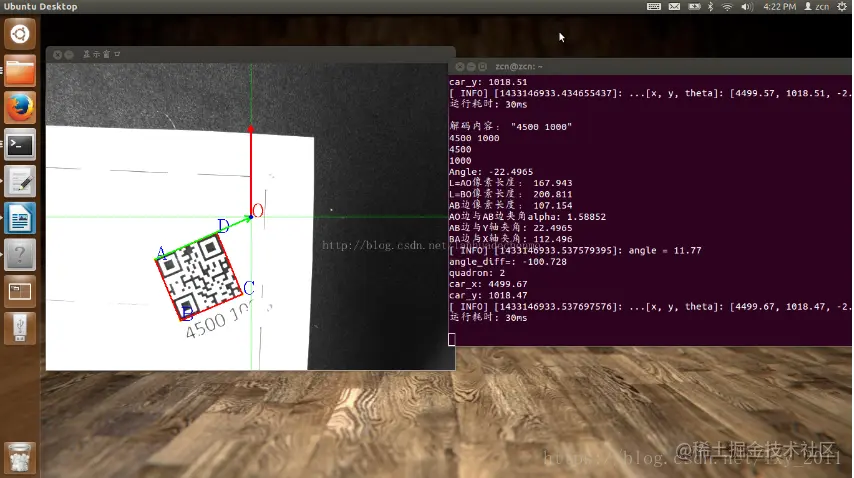Open the window-shaped launcher icon below Help

(x=20, y=292)
